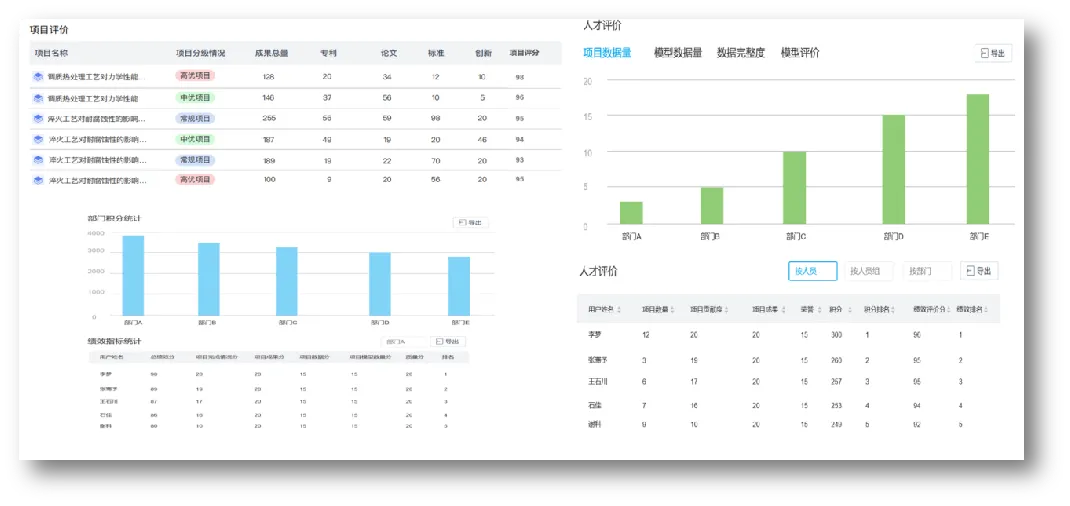This screenshot has width=1070, height=506.
Task: Click the 项目名称 column header
Action: (50, 53)
